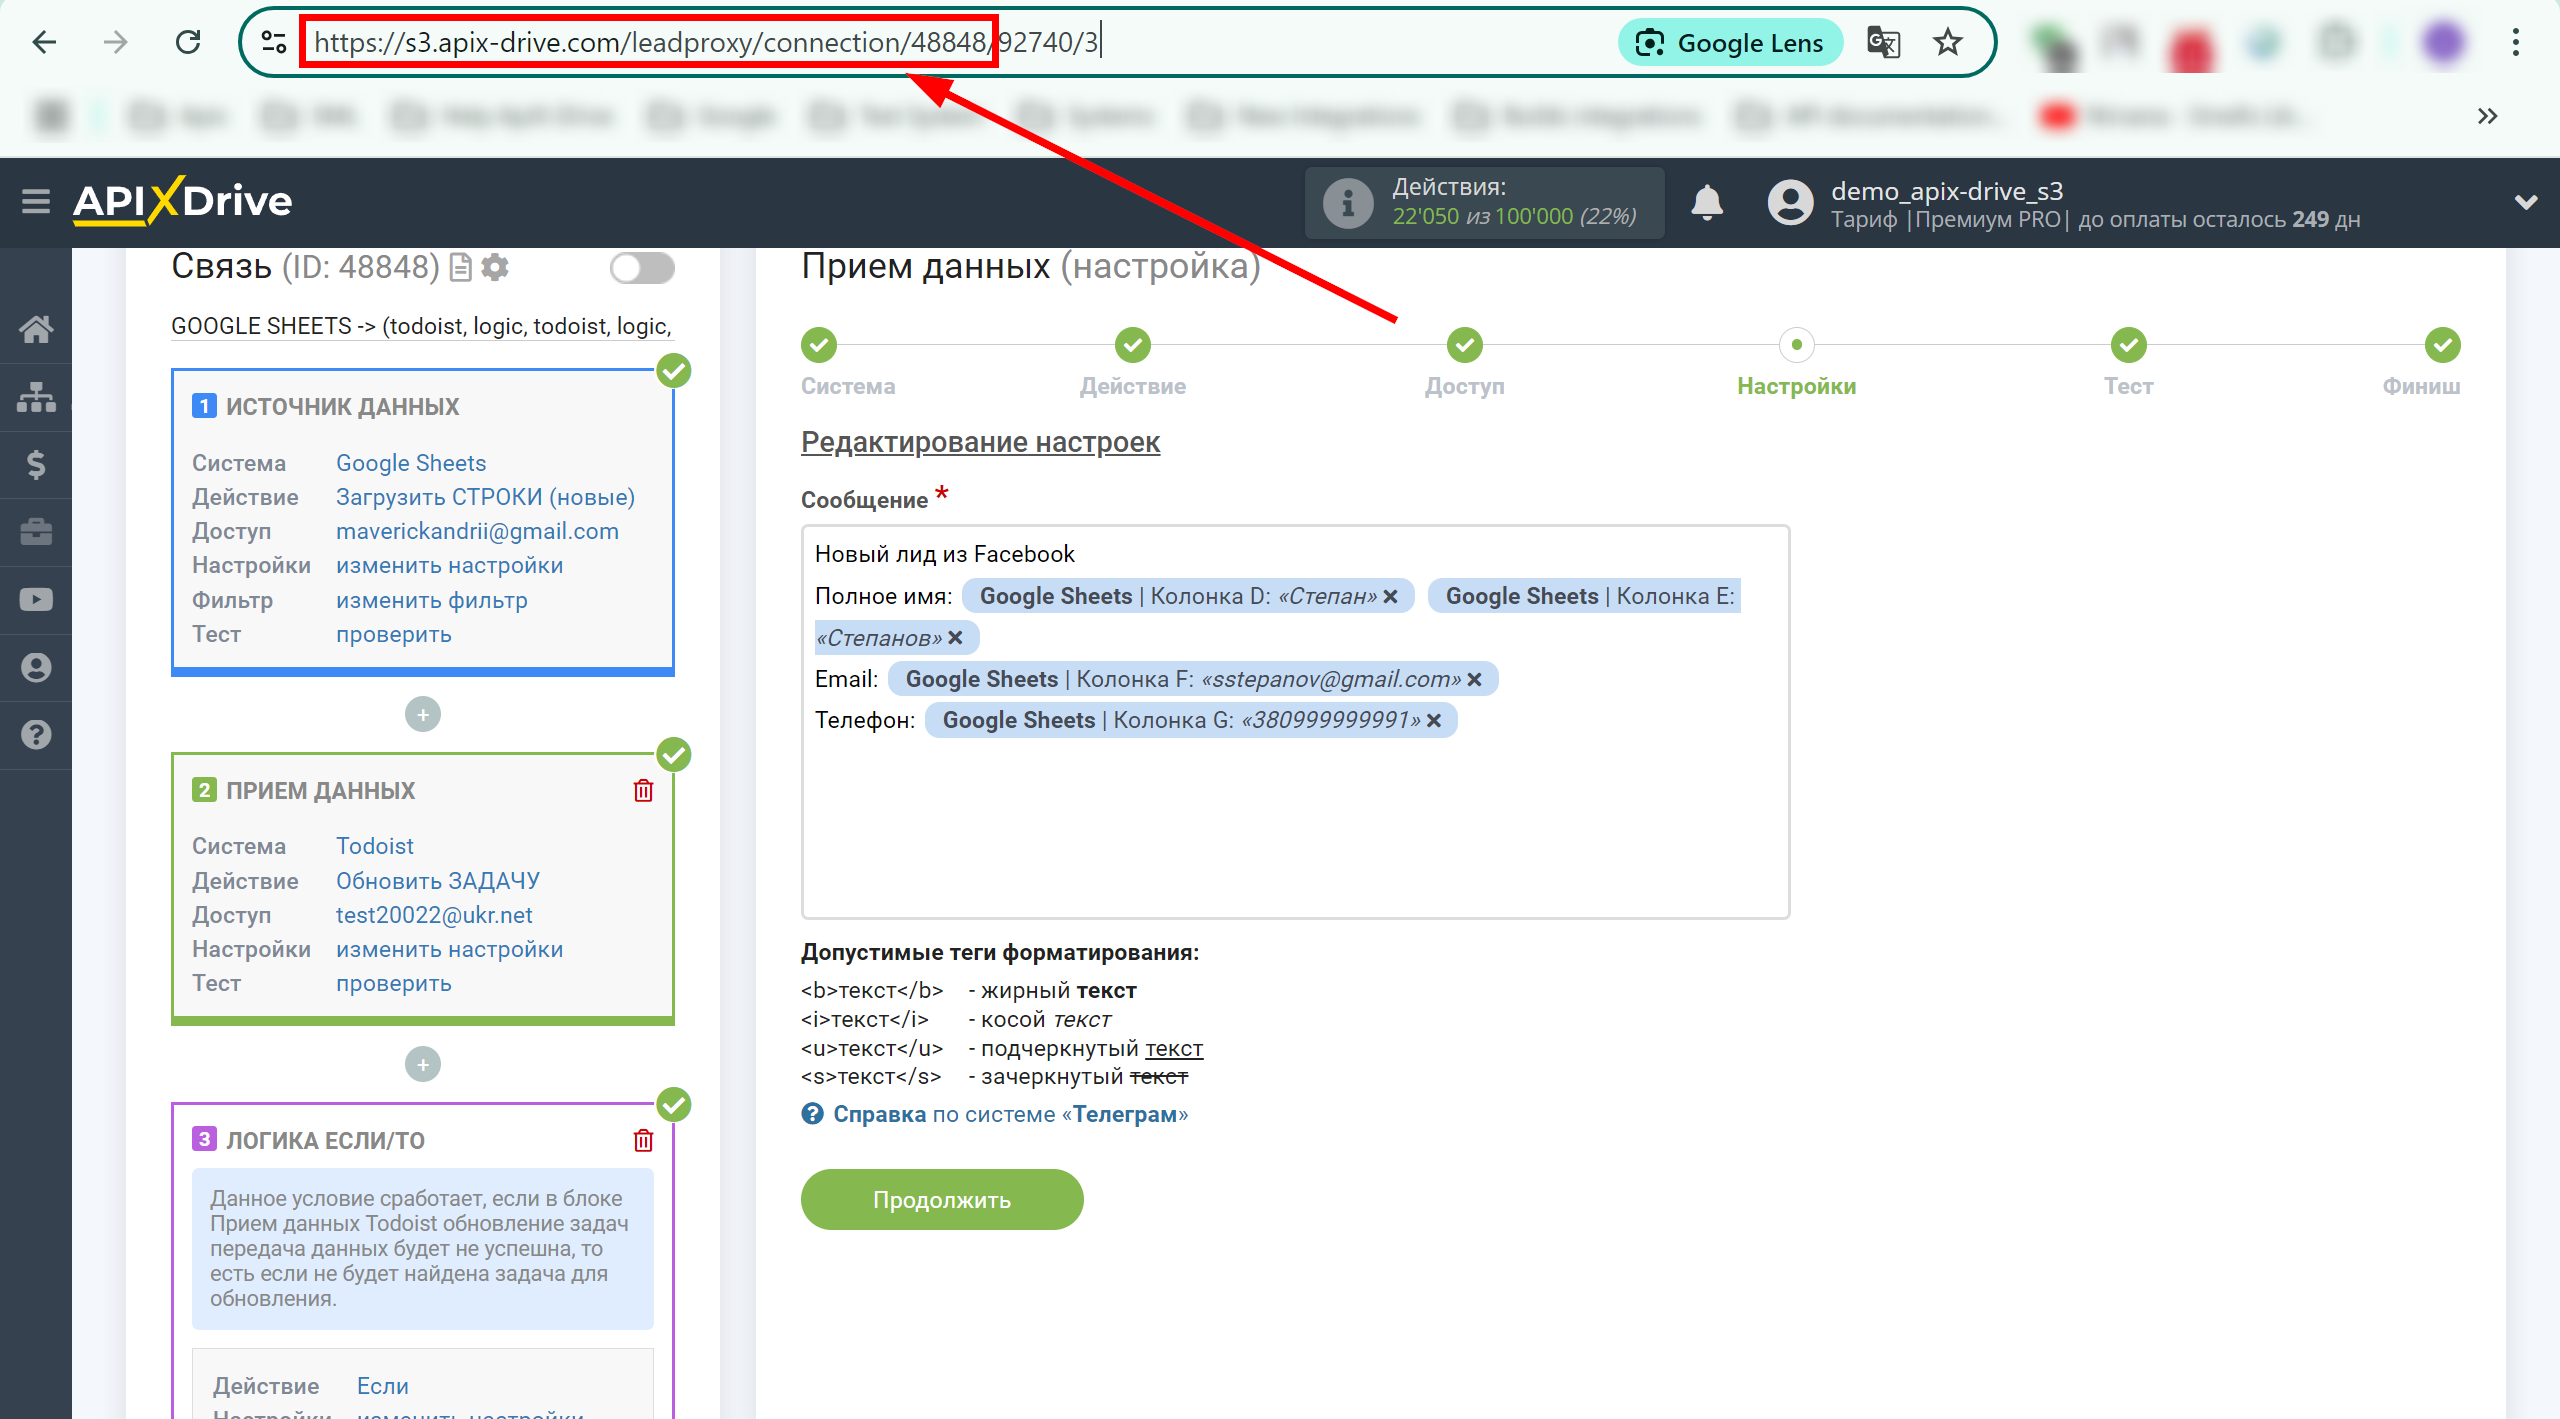Go to the Действие step
This screenshot has width=2560, height=1419.
1132,345
